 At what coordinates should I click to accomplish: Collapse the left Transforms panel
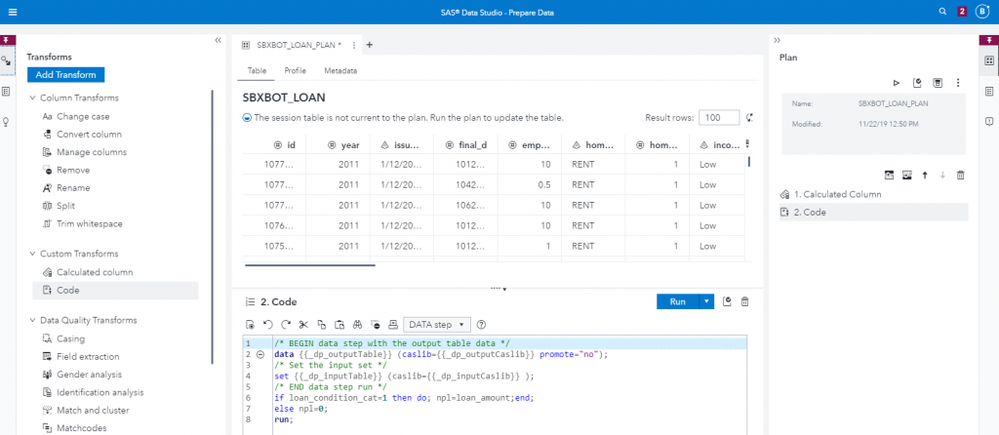pos(218,41)
